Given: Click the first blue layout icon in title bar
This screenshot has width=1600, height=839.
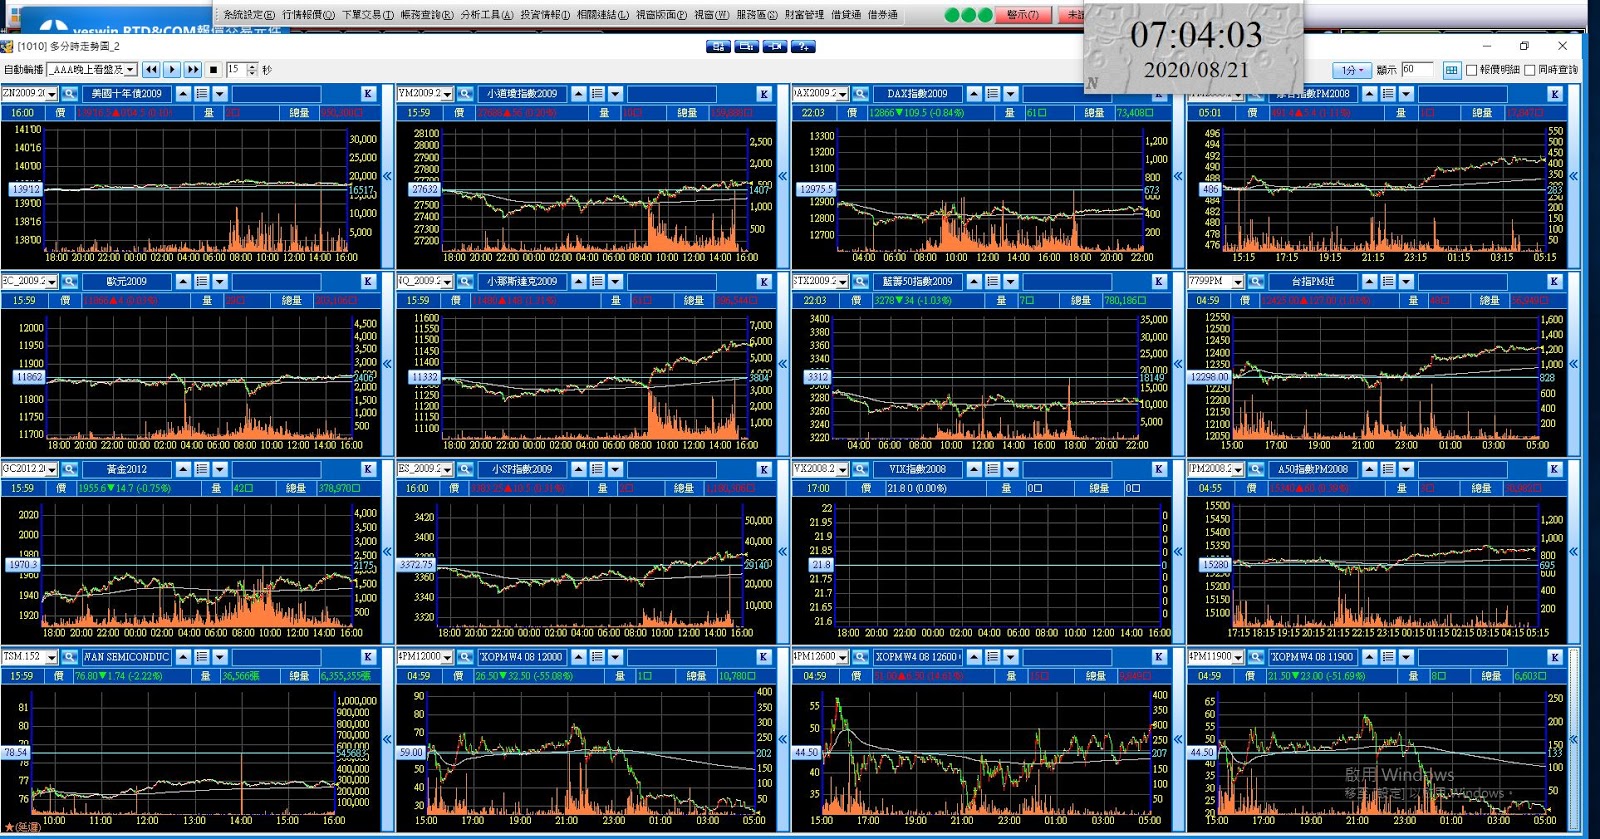Looking at the screenshot, I should pyautogui.click(x=718, y=46).
